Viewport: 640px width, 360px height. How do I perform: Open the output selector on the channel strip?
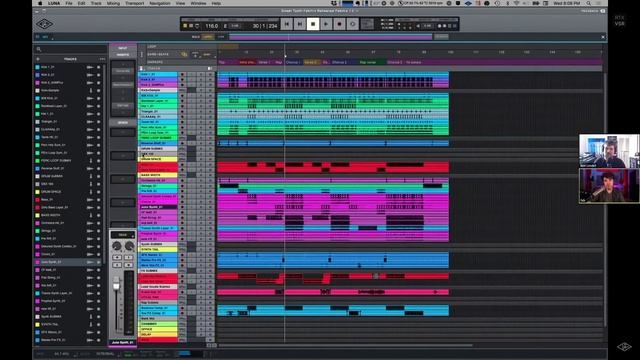point(122,235)
